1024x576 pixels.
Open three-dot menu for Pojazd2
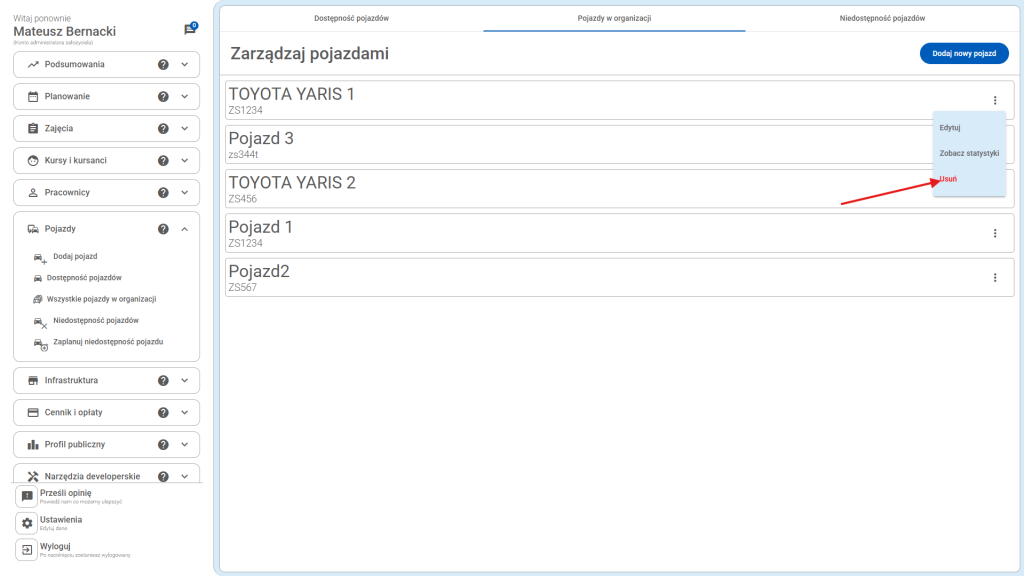pyautogui.click(x=994, y=277)
